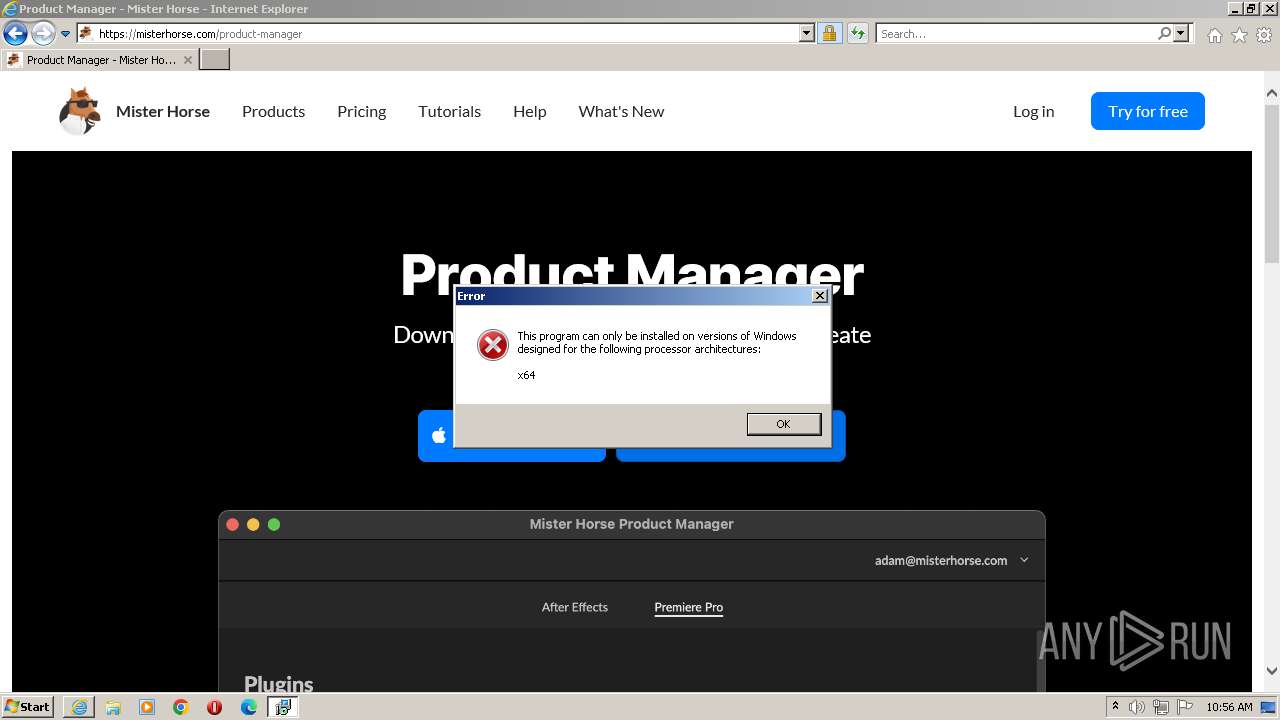Screen dimensions: 1280x720
Task: Open the search provider dropdown
Action: [x=1181, y=33]
